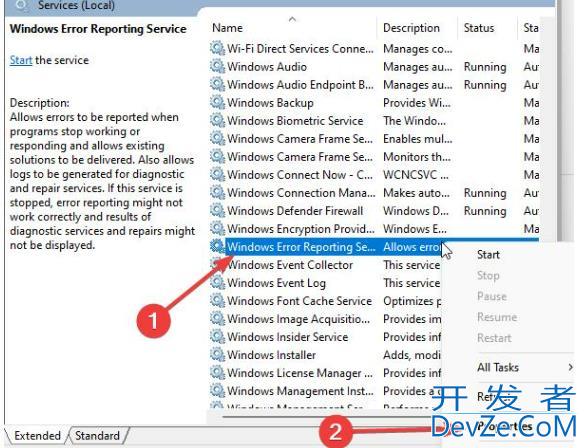Screen dimensions: 587x448
Task: Select the Windows Event Log name
Action: click(x=276, y=283)
